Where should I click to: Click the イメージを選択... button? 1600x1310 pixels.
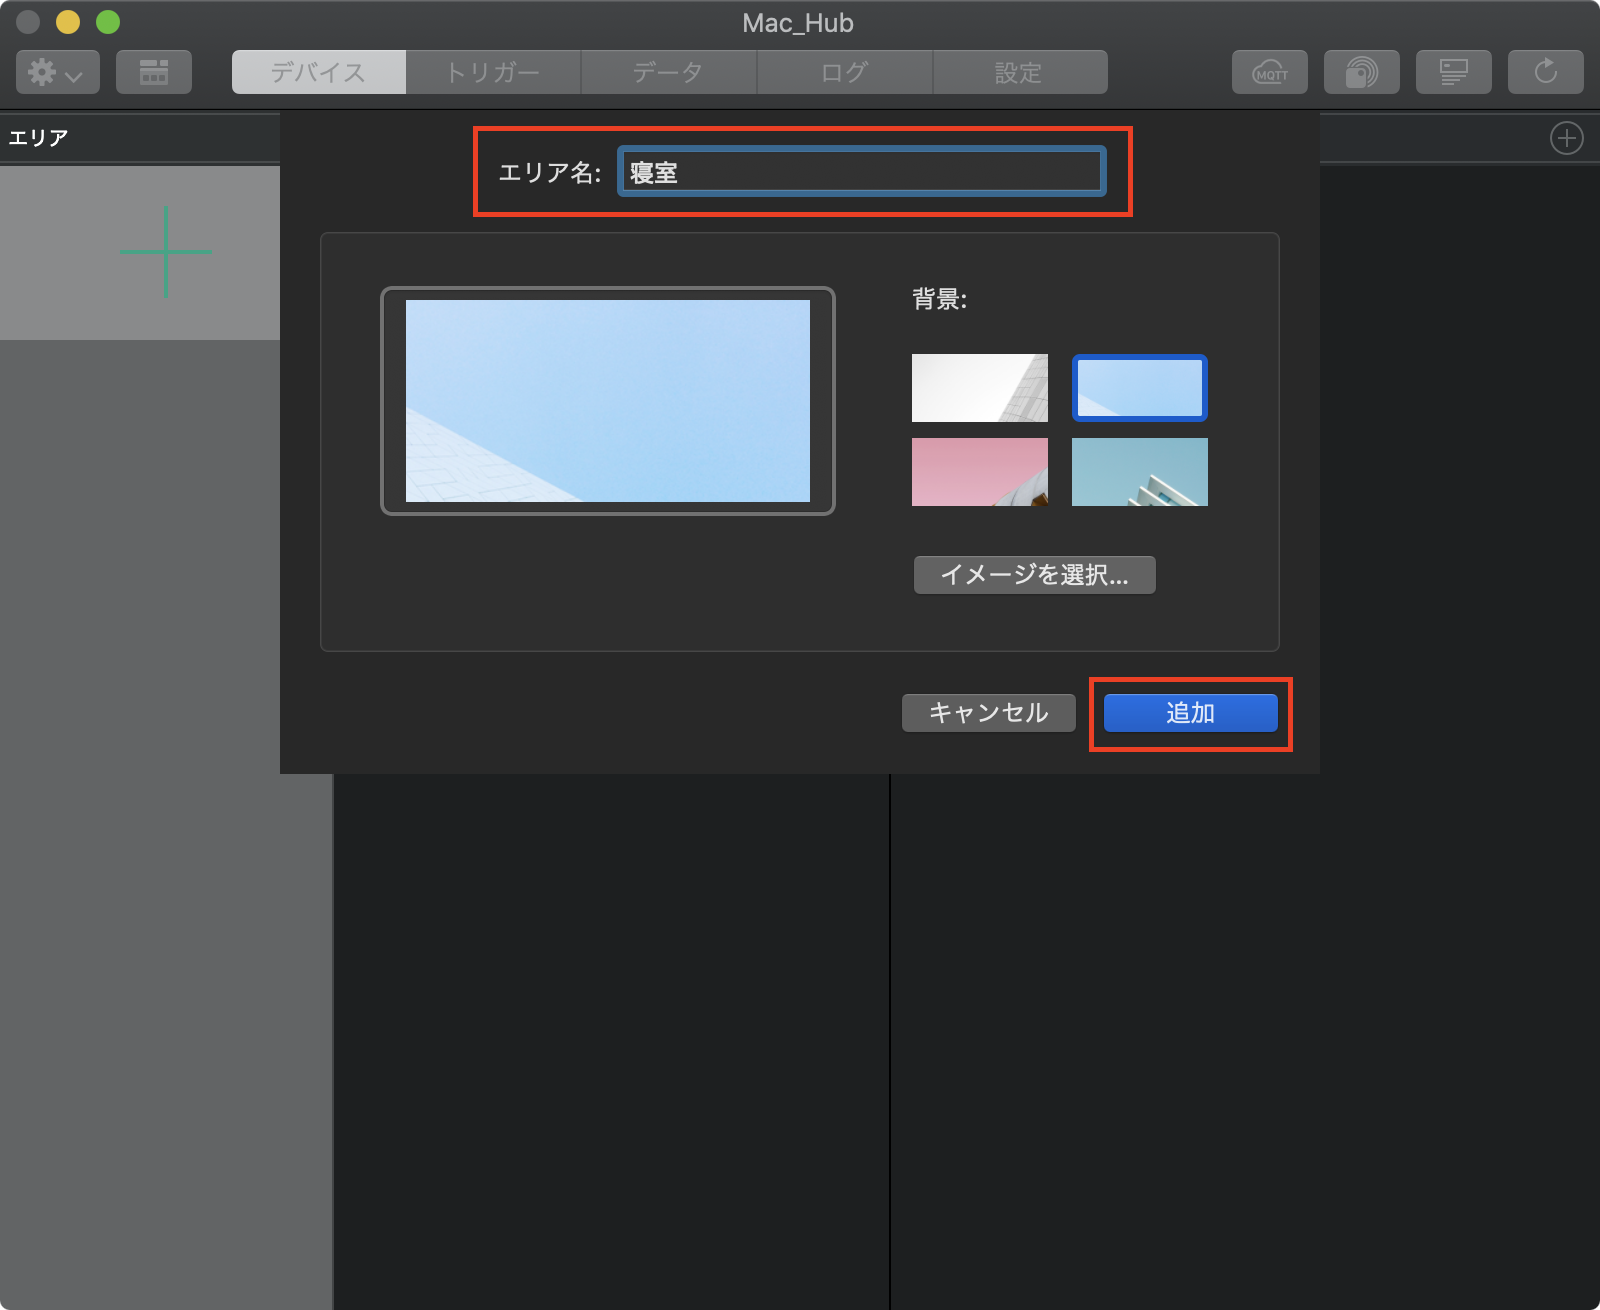[1035, 575]
